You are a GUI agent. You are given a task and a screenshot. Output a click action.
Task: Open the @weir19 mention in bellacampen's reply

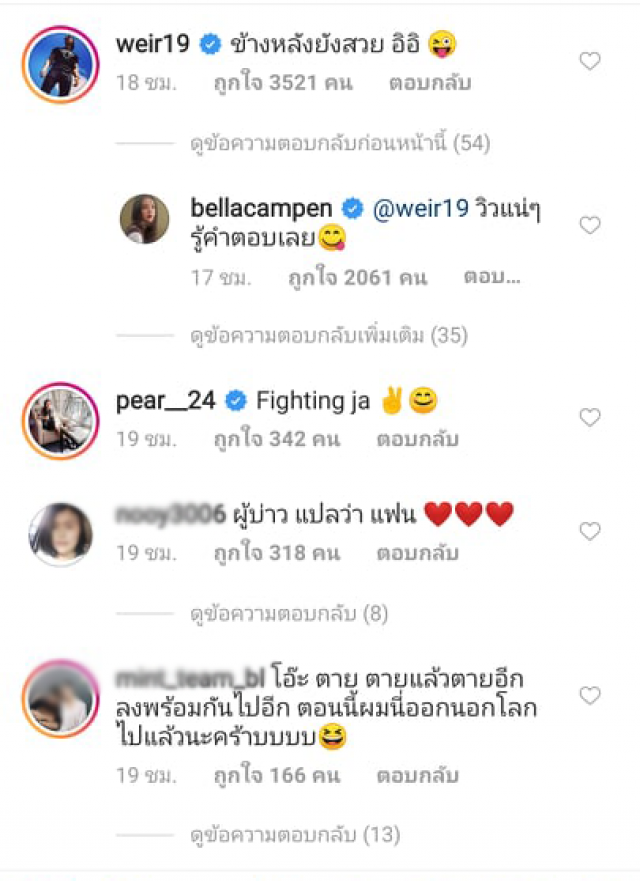[421, 208]
